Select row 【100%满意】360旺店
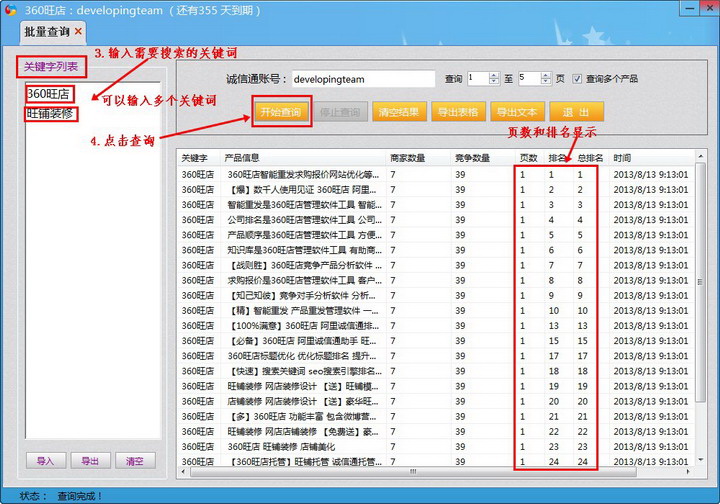The width and height of the screenshot is (720, 504). tap(436, 326)
